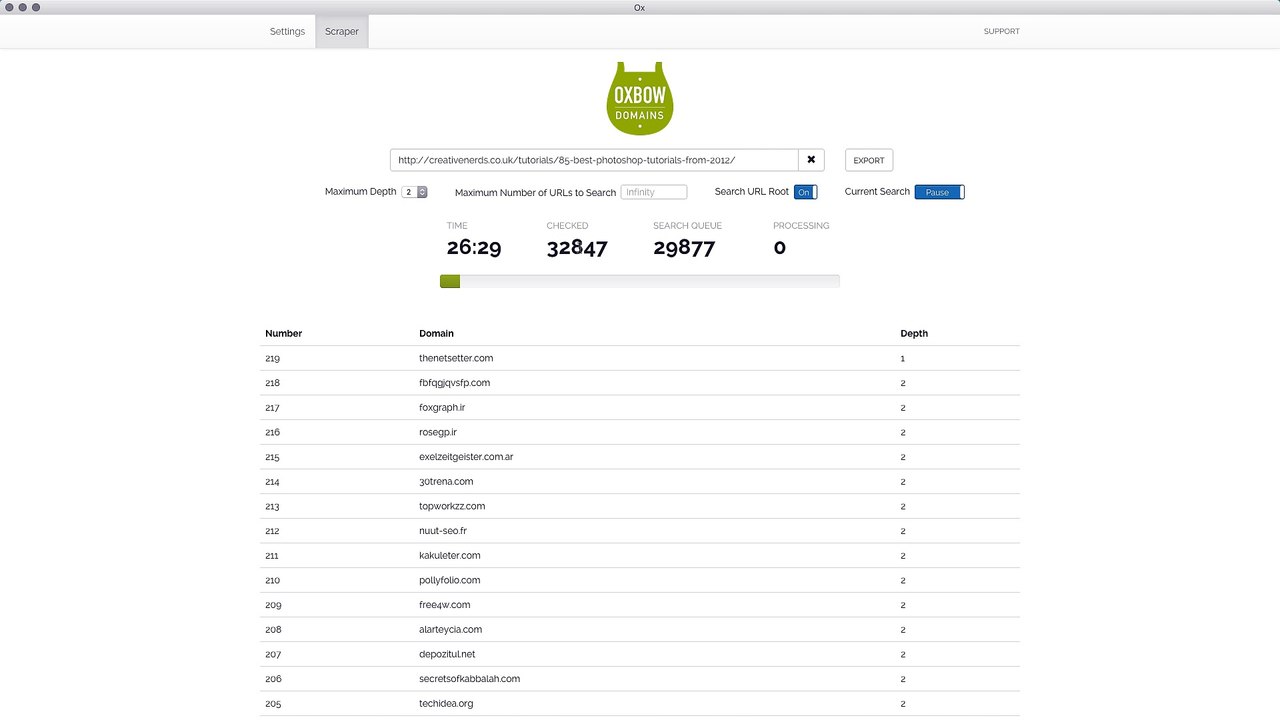Click topworkzz.com entry
This screenshot has width=1280, height=720.
click(452, 506)
